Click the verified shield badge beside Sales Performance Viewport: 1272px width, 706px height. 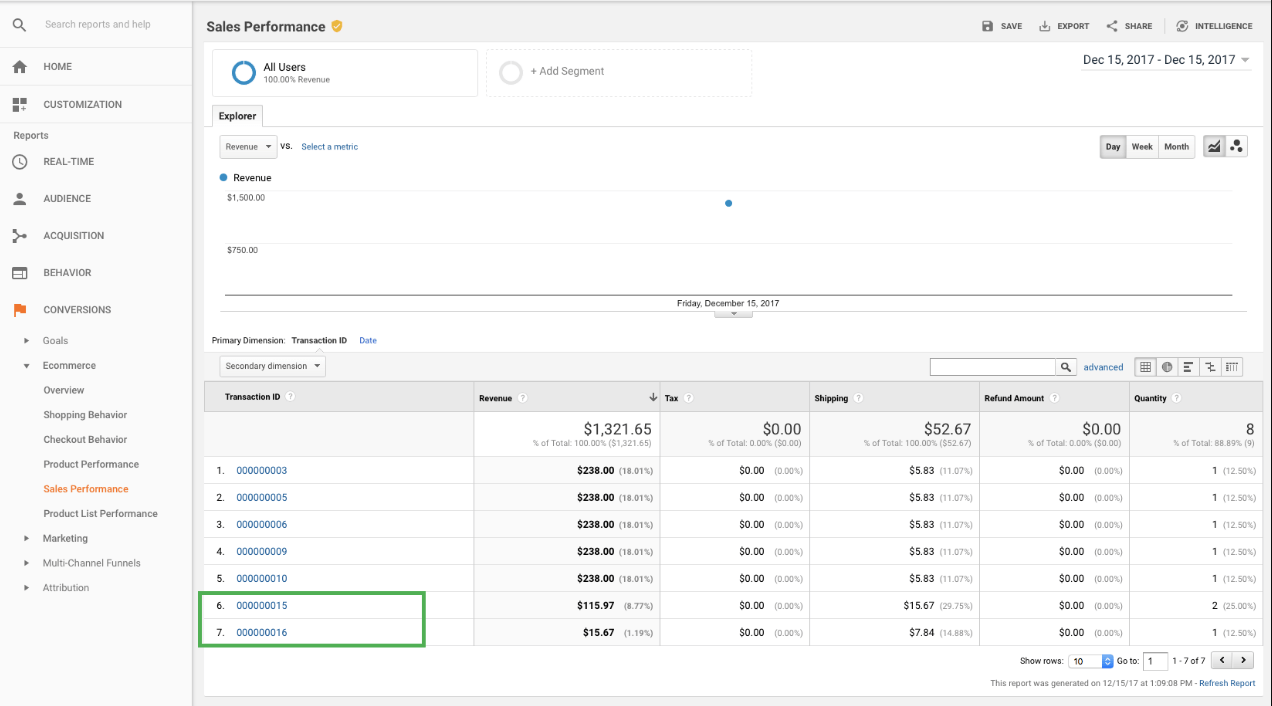tap(337, 26)
